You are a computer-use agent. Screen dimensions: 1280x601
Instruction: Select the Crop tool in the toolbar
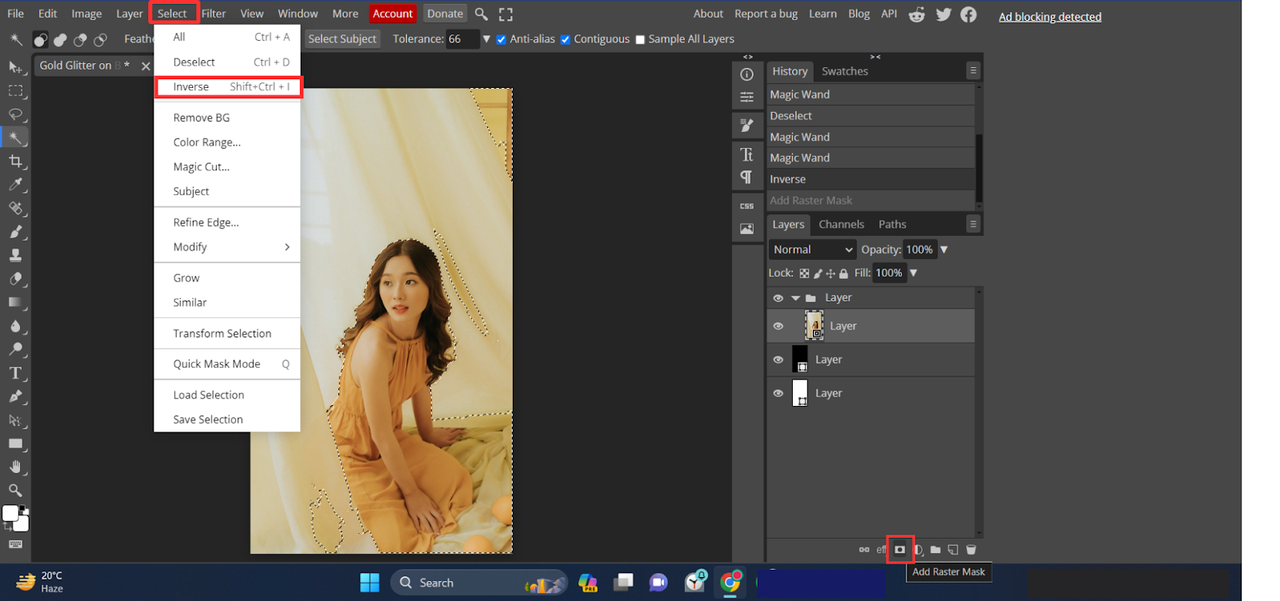15,161
